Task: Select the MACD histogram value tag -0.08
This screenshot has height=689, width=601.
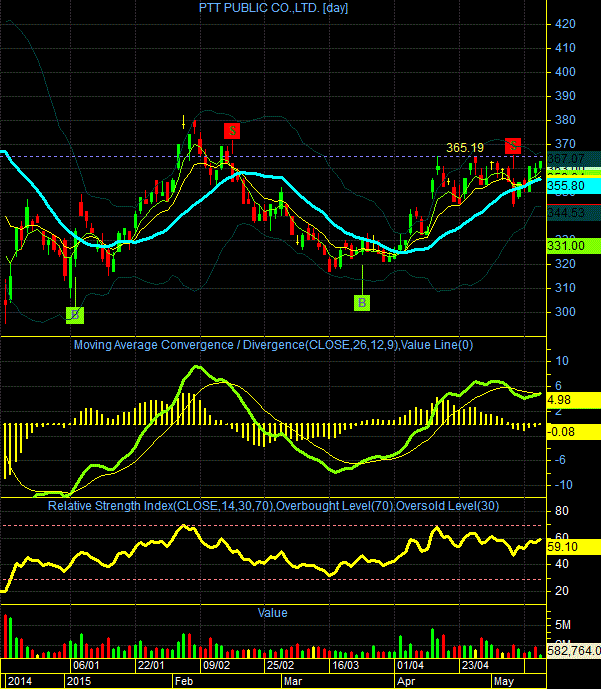Action: click(x=574, y=432)
